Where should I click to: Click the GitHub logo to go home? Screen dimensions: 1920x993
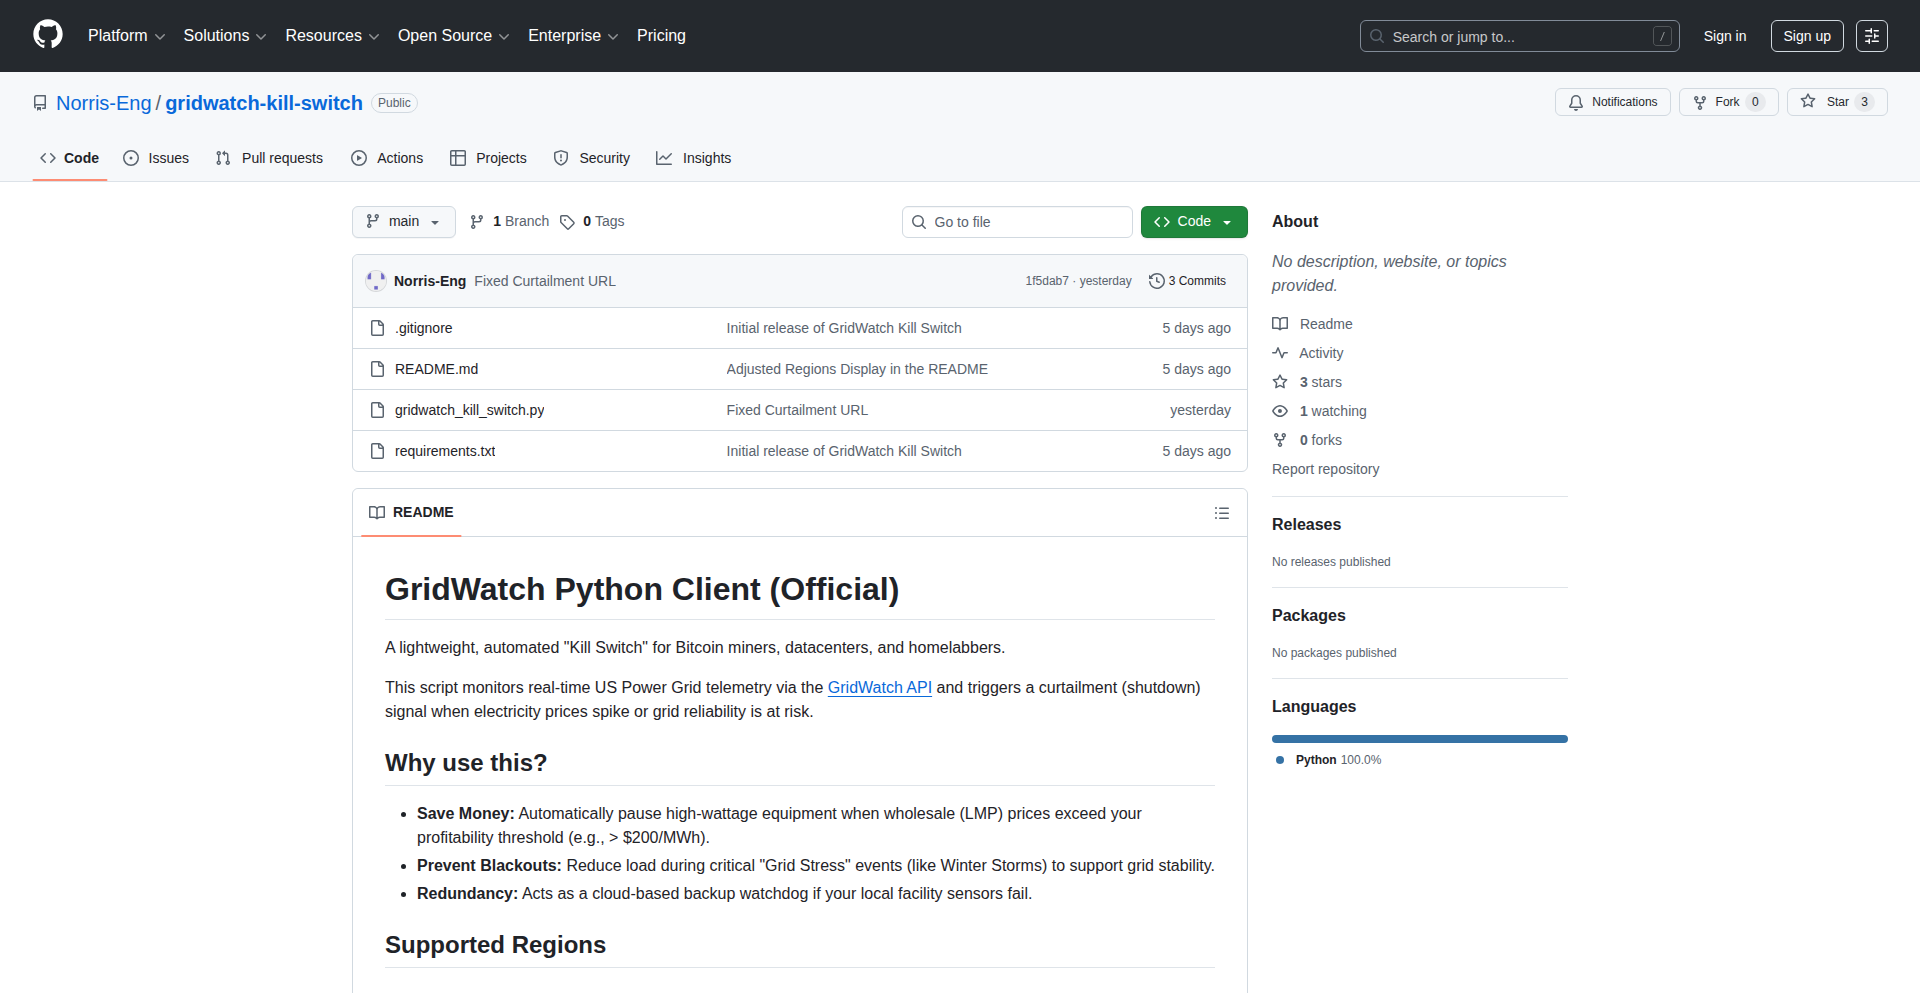pyautogui.click(x=46, y=35)
